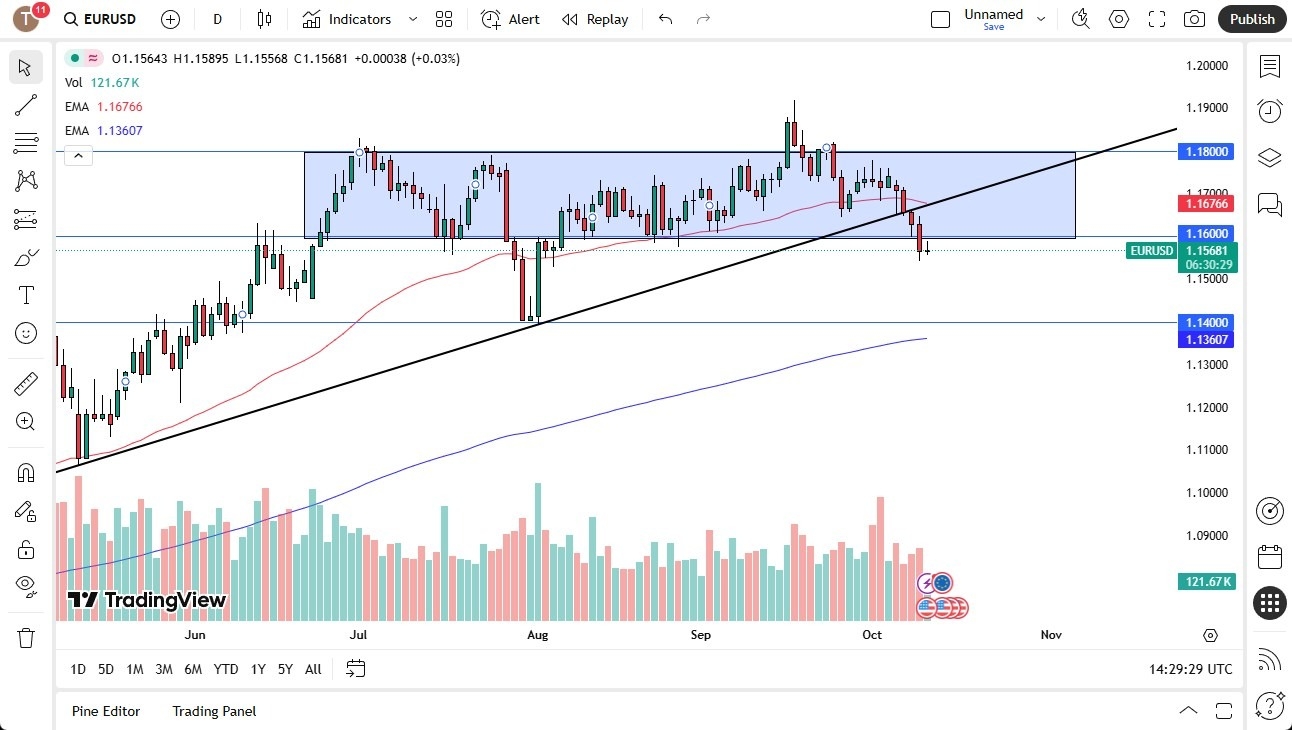Click the Publish button
The width and height of the screenshot is (1292, 730).
1251,18
